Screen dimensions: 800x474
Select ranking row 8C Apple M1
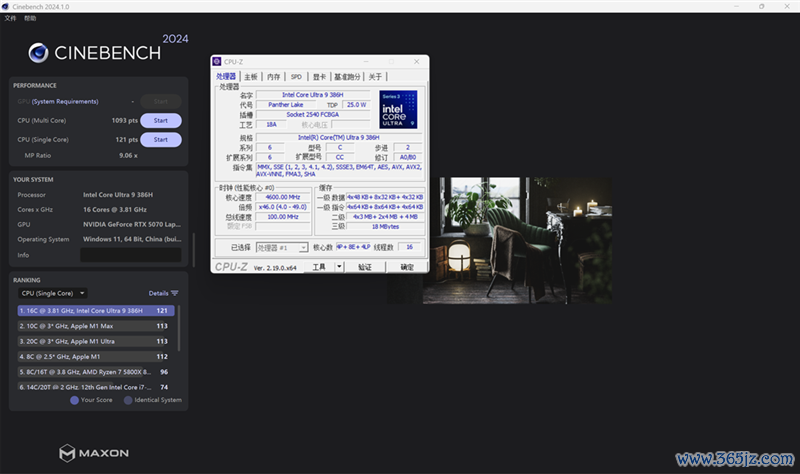click(96, 357)
